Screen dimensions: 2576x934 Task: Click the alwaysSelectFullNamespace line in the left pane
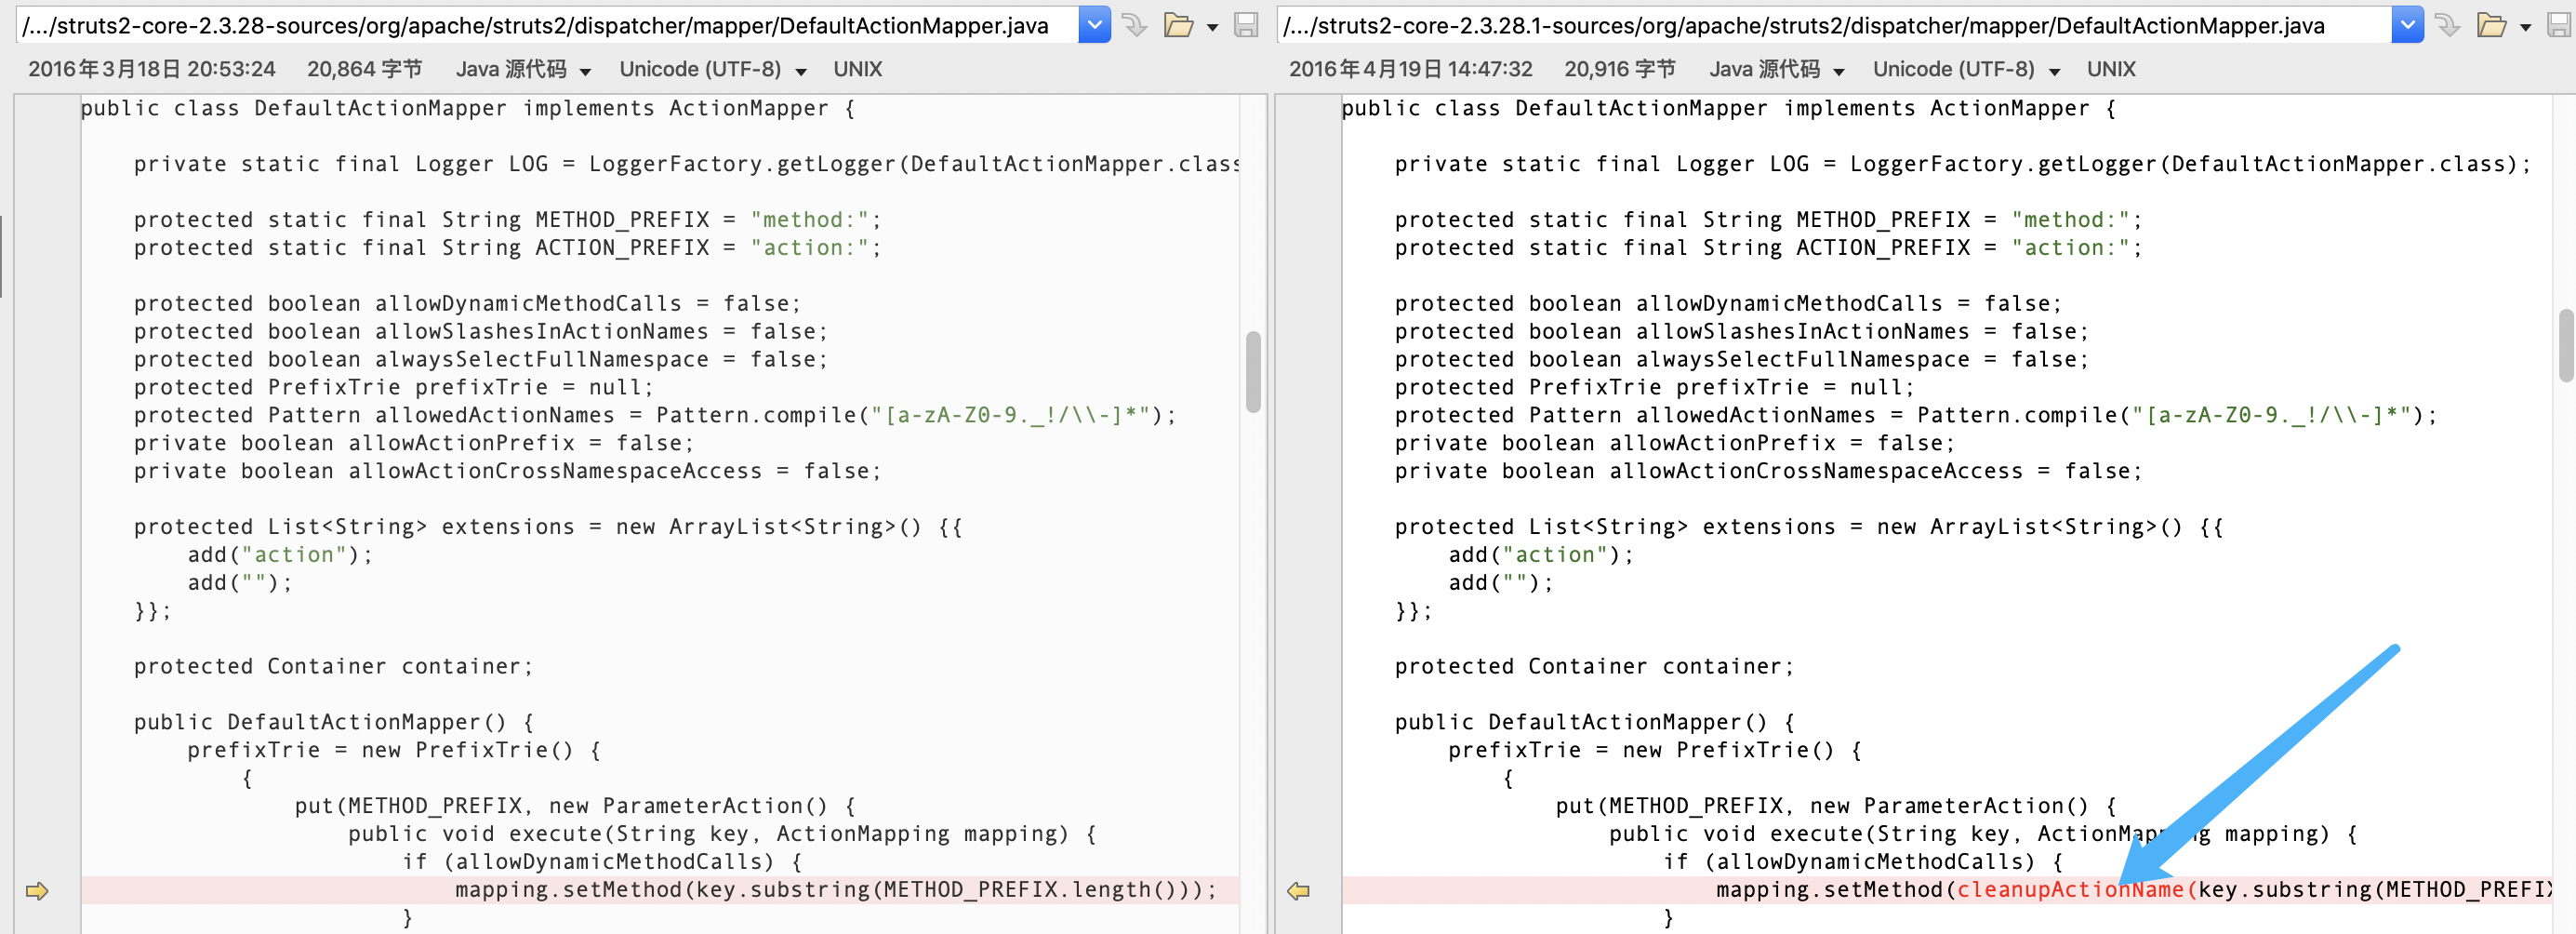pos(481,360)
